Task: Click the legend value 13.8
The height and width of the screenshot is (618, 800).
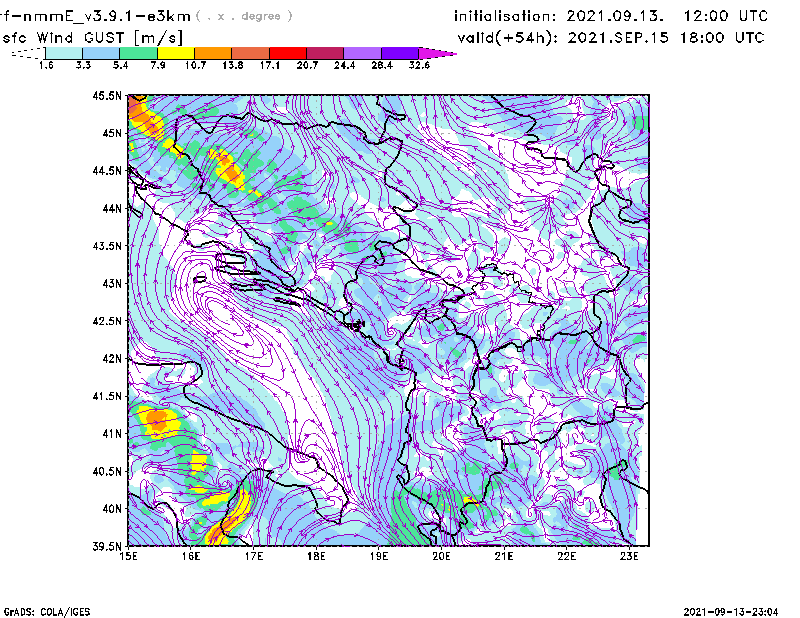Action: pyautogui.click(x=232, y=65)
